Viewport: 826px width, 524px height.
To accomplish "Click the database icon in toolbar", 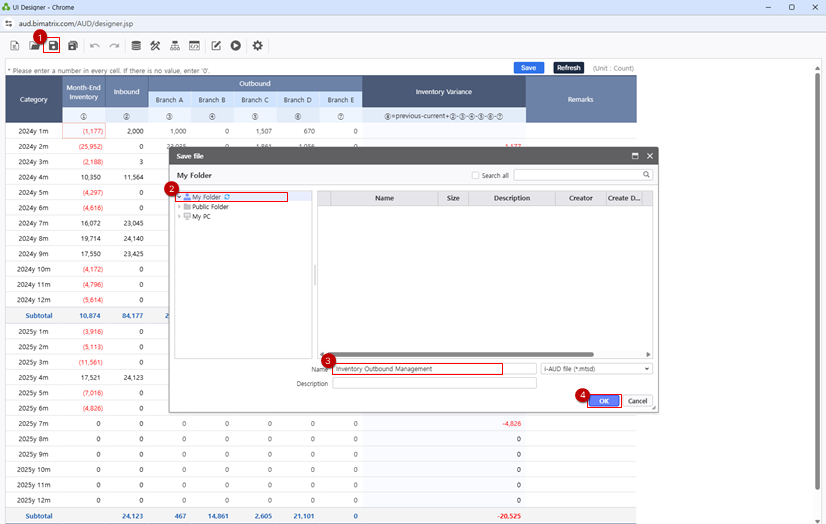I will [x=136, y=46].
